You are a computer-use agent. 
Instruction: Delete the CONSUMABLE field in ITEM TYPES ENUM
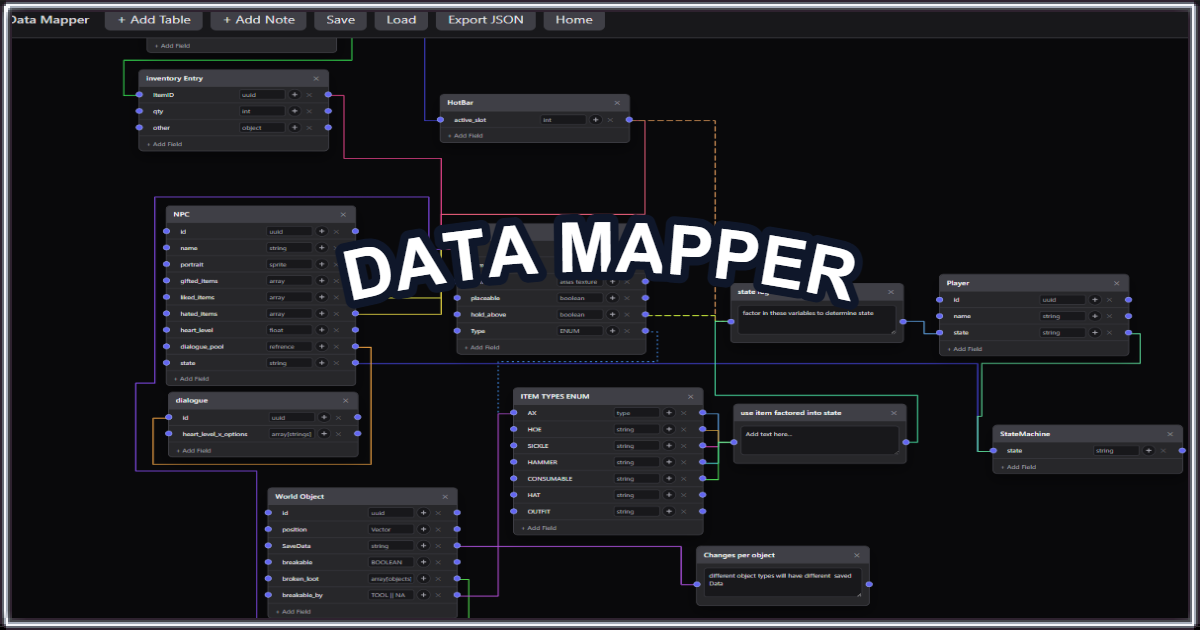pos(684,479)
